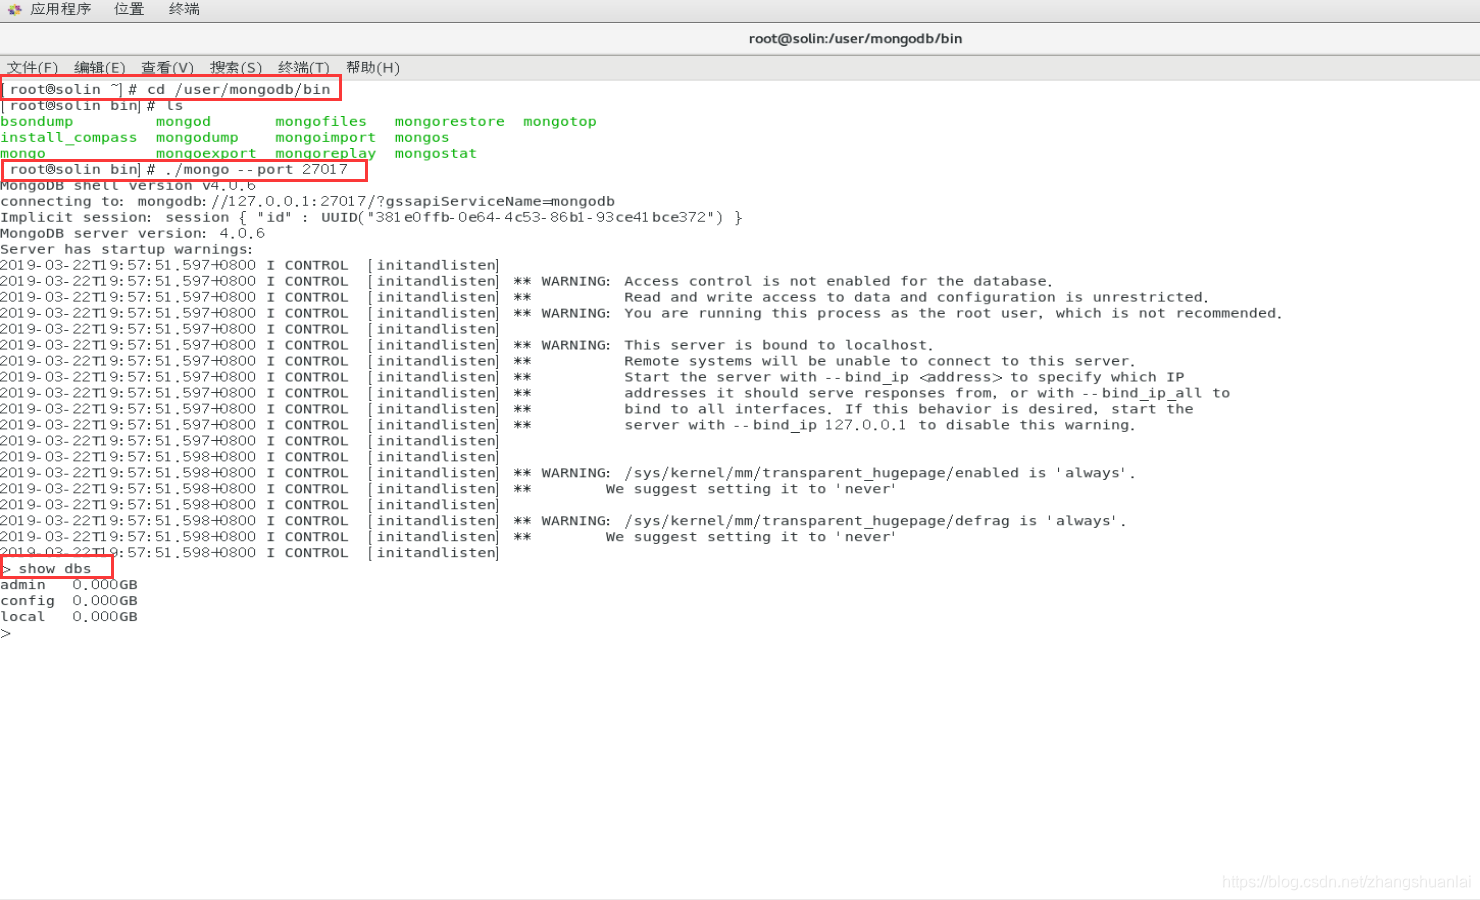Open the 应用程序 (Applications) menu
Image resolution: width=1480 pixels, height=900 pixels.
coord(60,9)
